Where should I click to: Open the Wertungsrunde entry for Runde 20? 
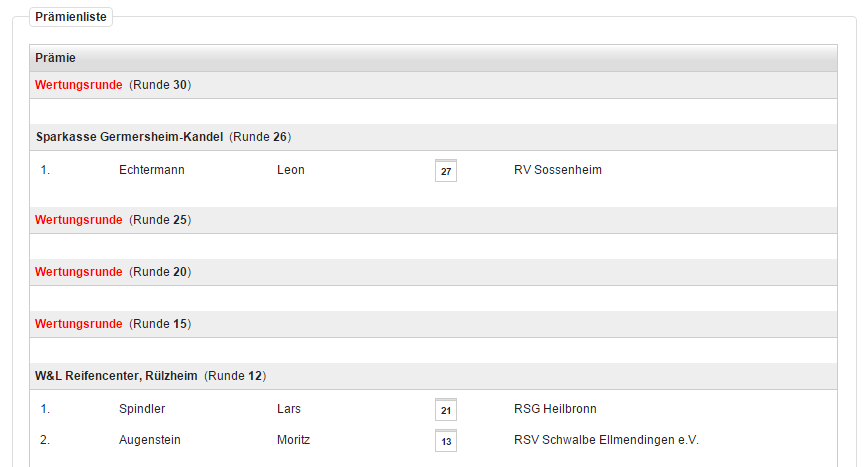pos(79,272)
